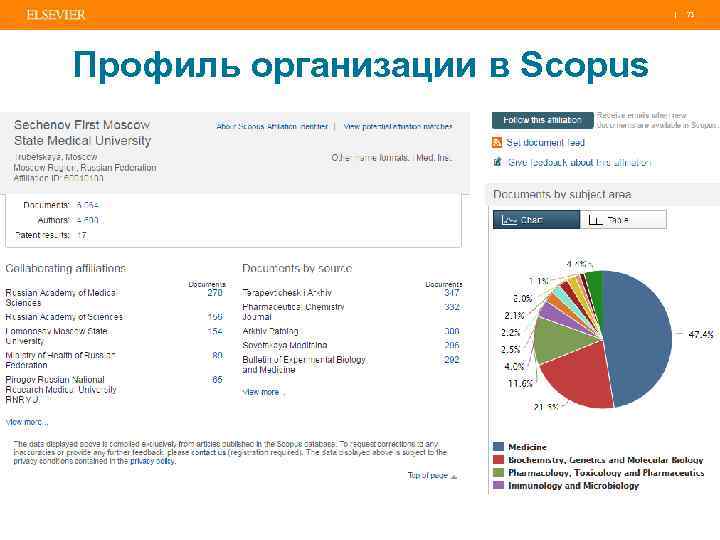Click document count 154 for Lomonosov
This screenshot has height=540, width=720.
click(215, 331)
